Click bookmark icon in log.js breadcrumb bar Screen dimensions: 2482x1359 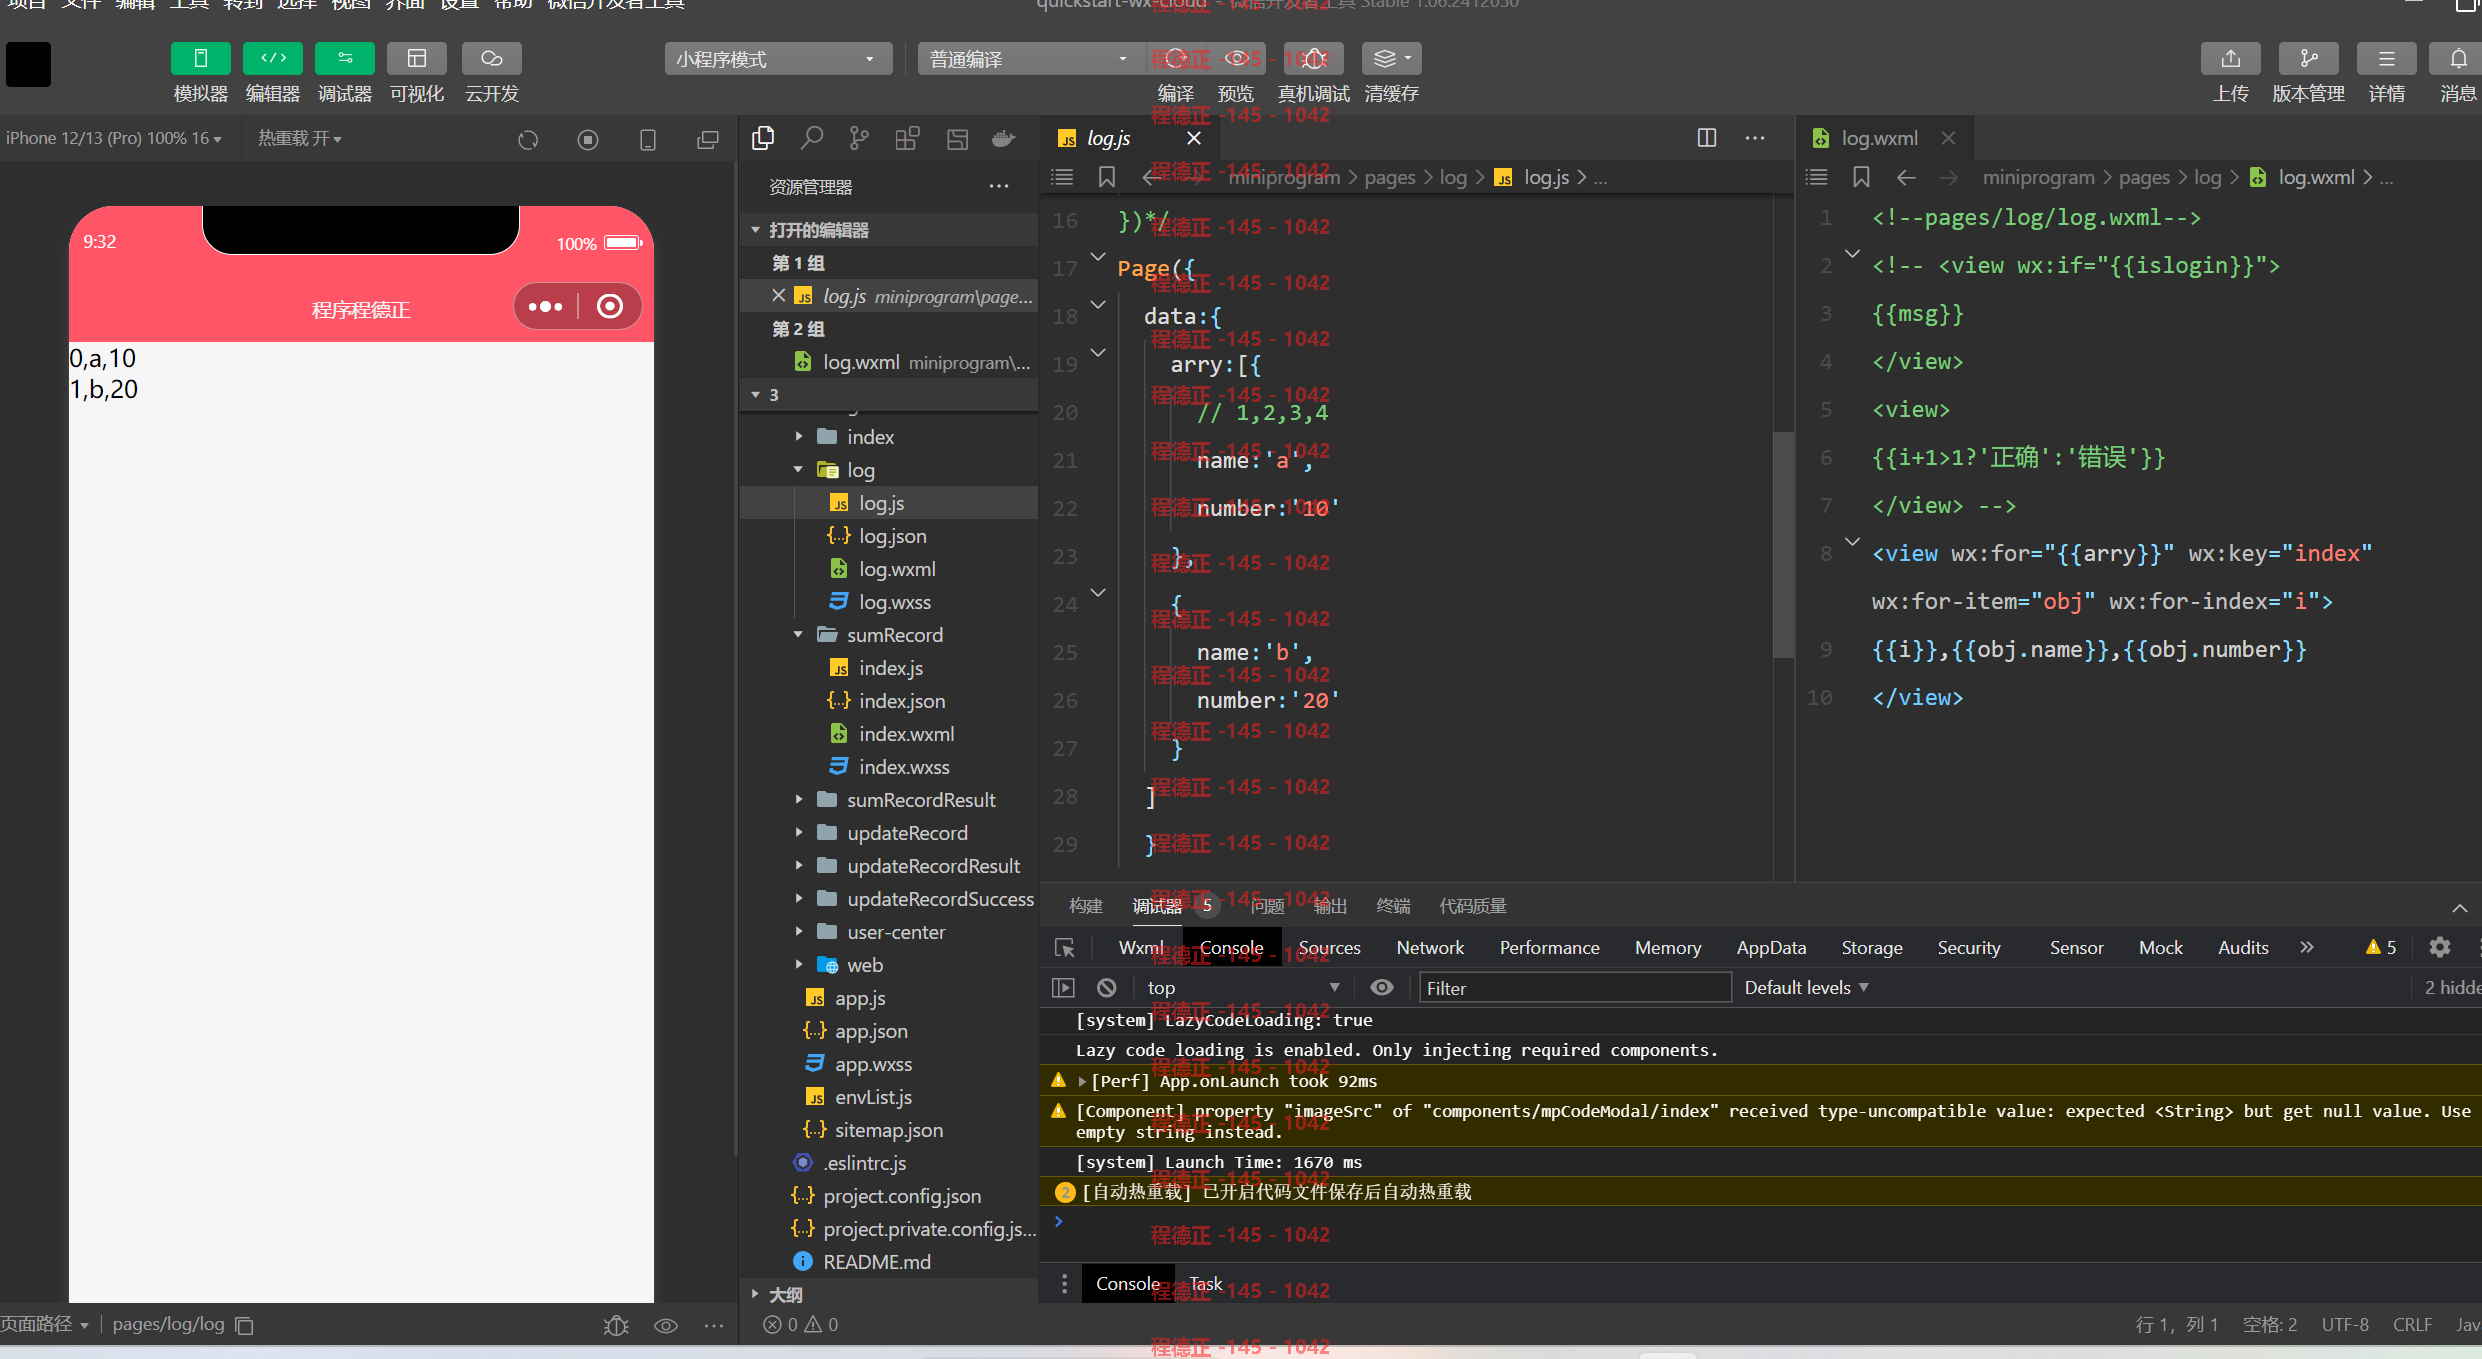1106,177
